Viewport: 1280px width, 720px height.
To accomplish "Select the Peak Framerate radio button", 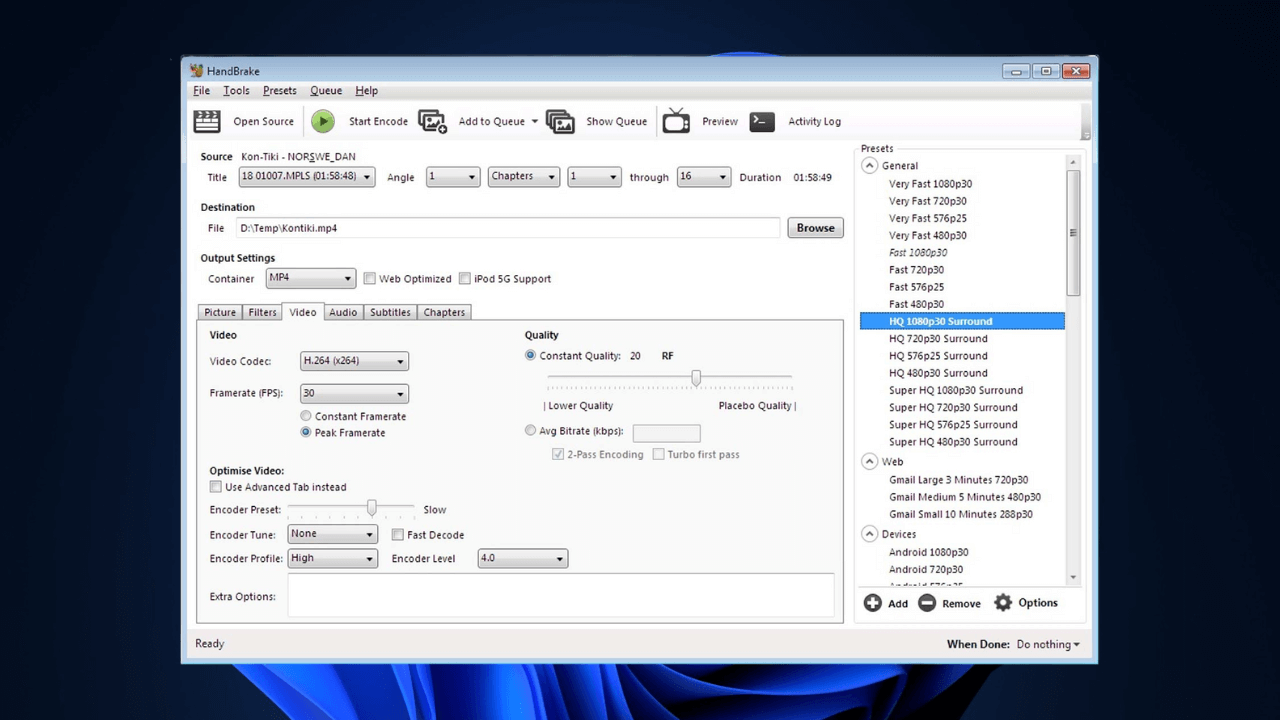I will coord(306,433).
